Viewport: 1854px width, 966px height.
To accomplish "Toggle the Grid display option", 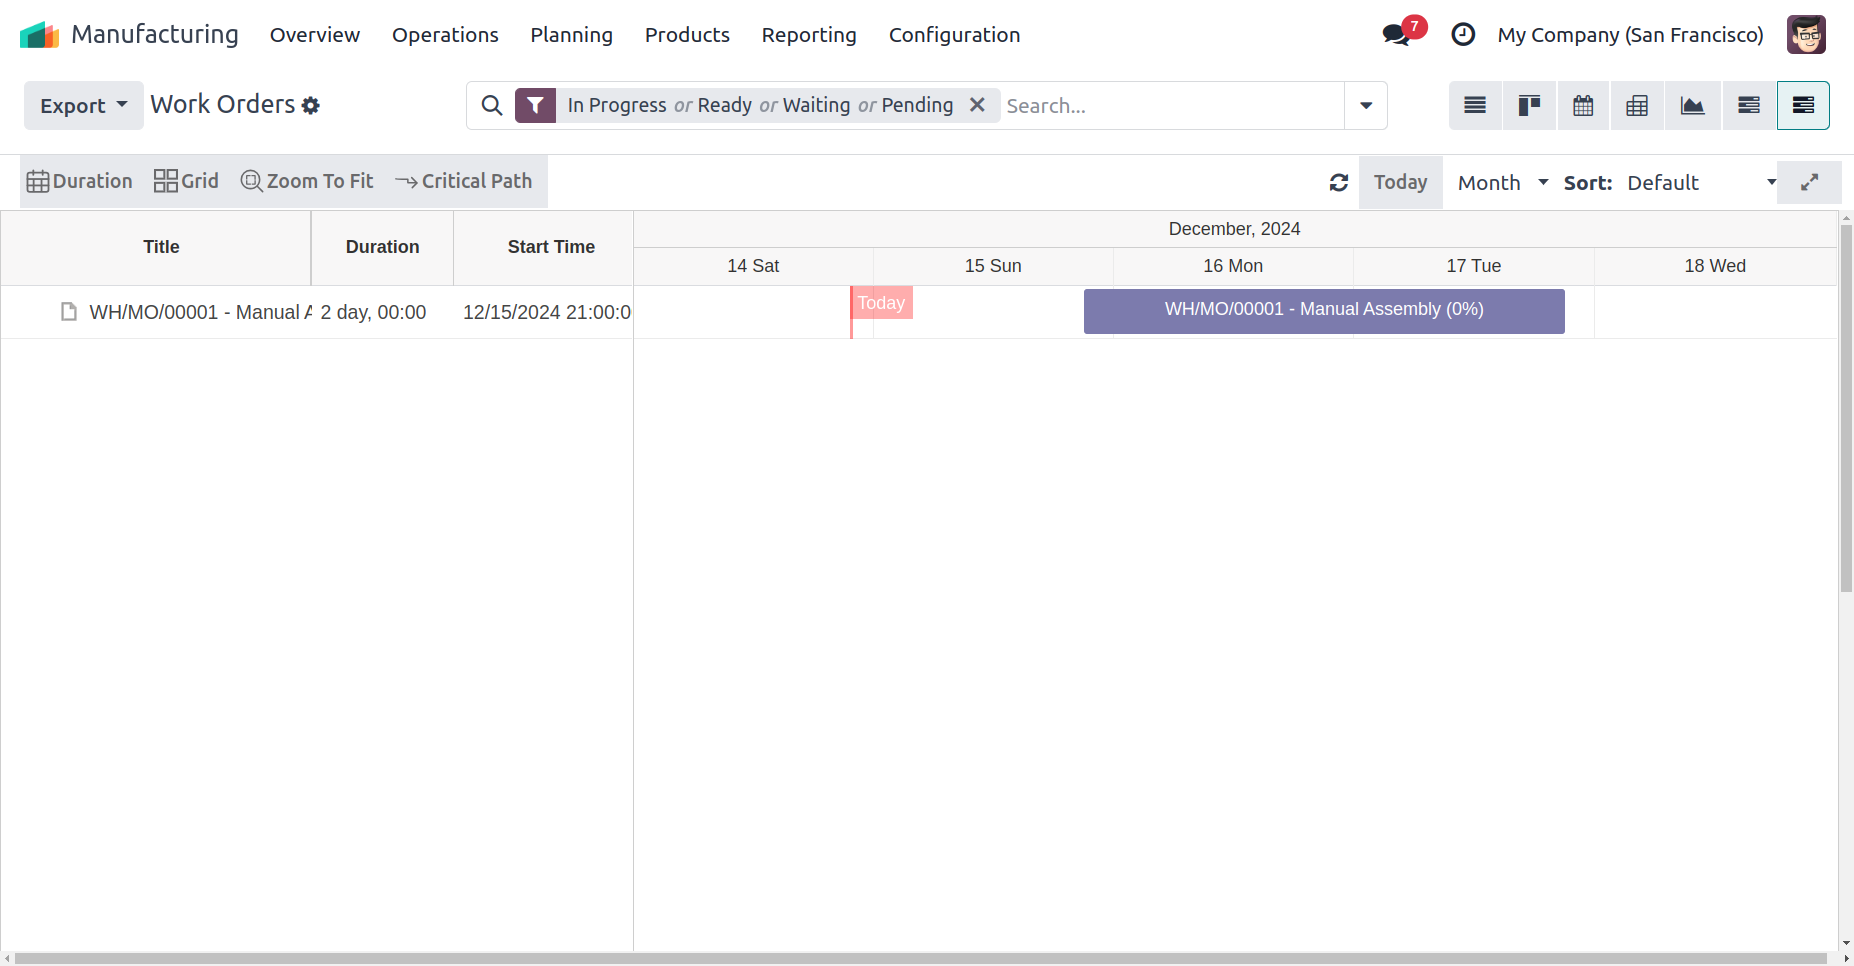I will 186,181.
